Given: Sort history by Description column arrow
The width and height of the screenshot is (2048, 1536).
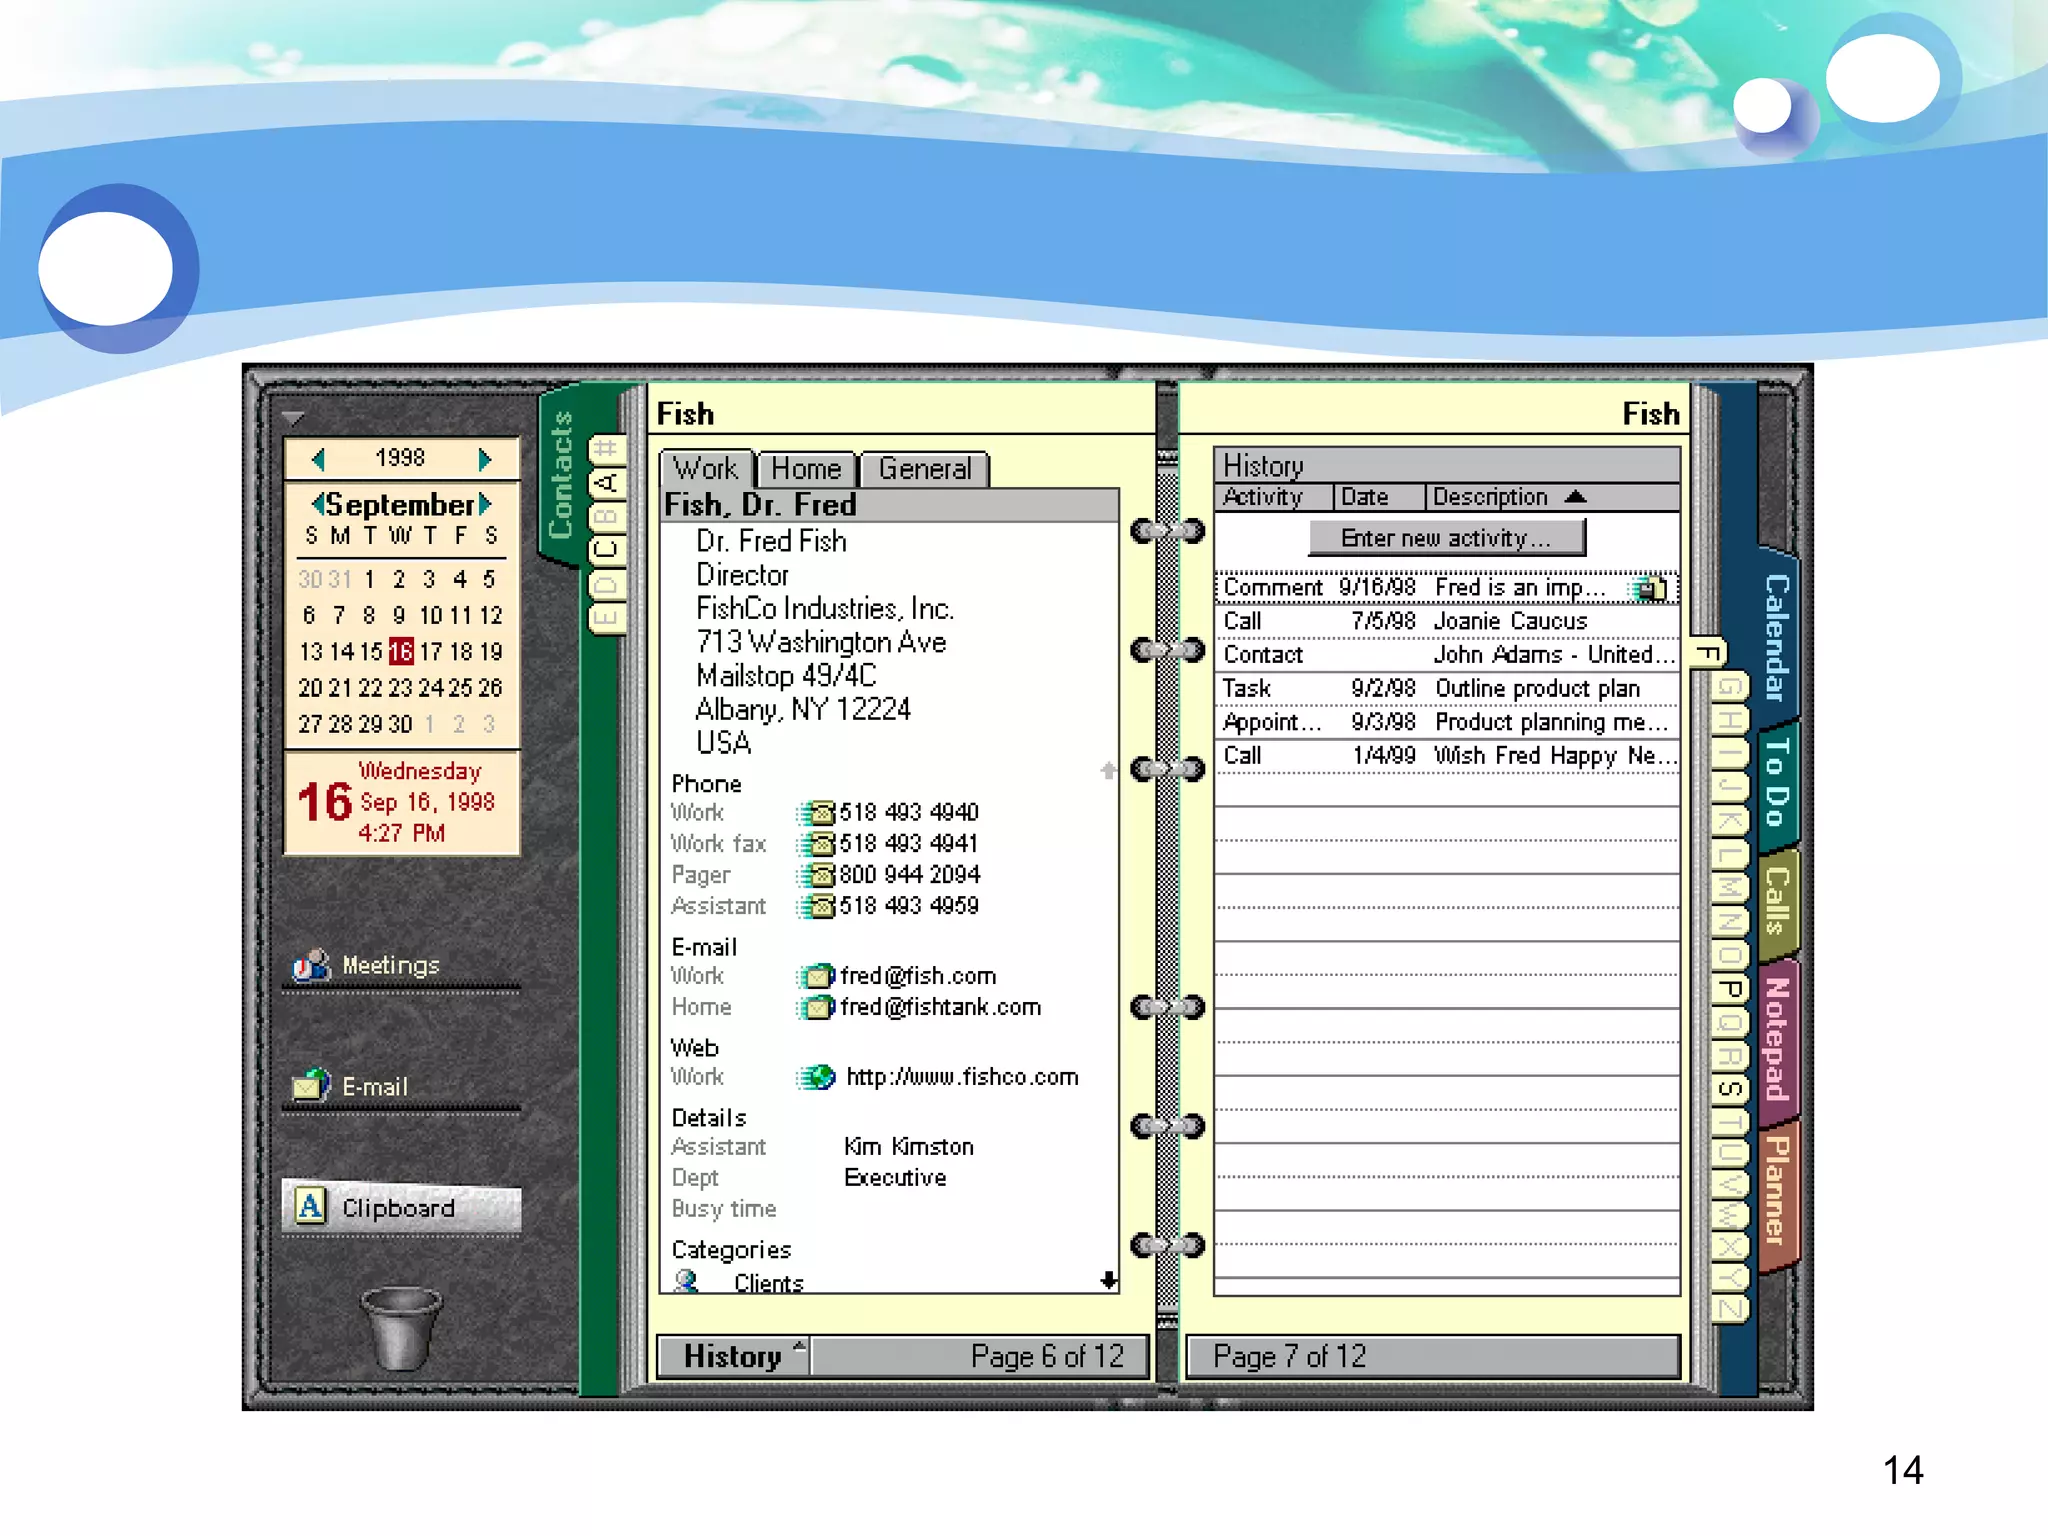Looking at the screenshot, I should tap(1576, 497).
